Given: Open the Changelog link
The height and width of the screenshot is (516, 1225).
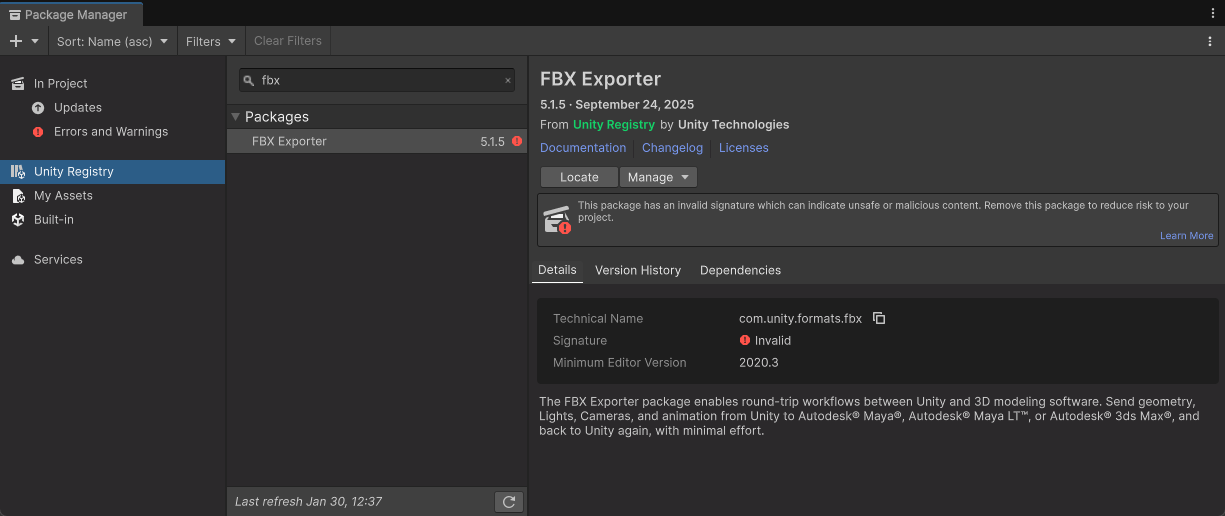Looking at the screenshot, I should tap(672, 147).
